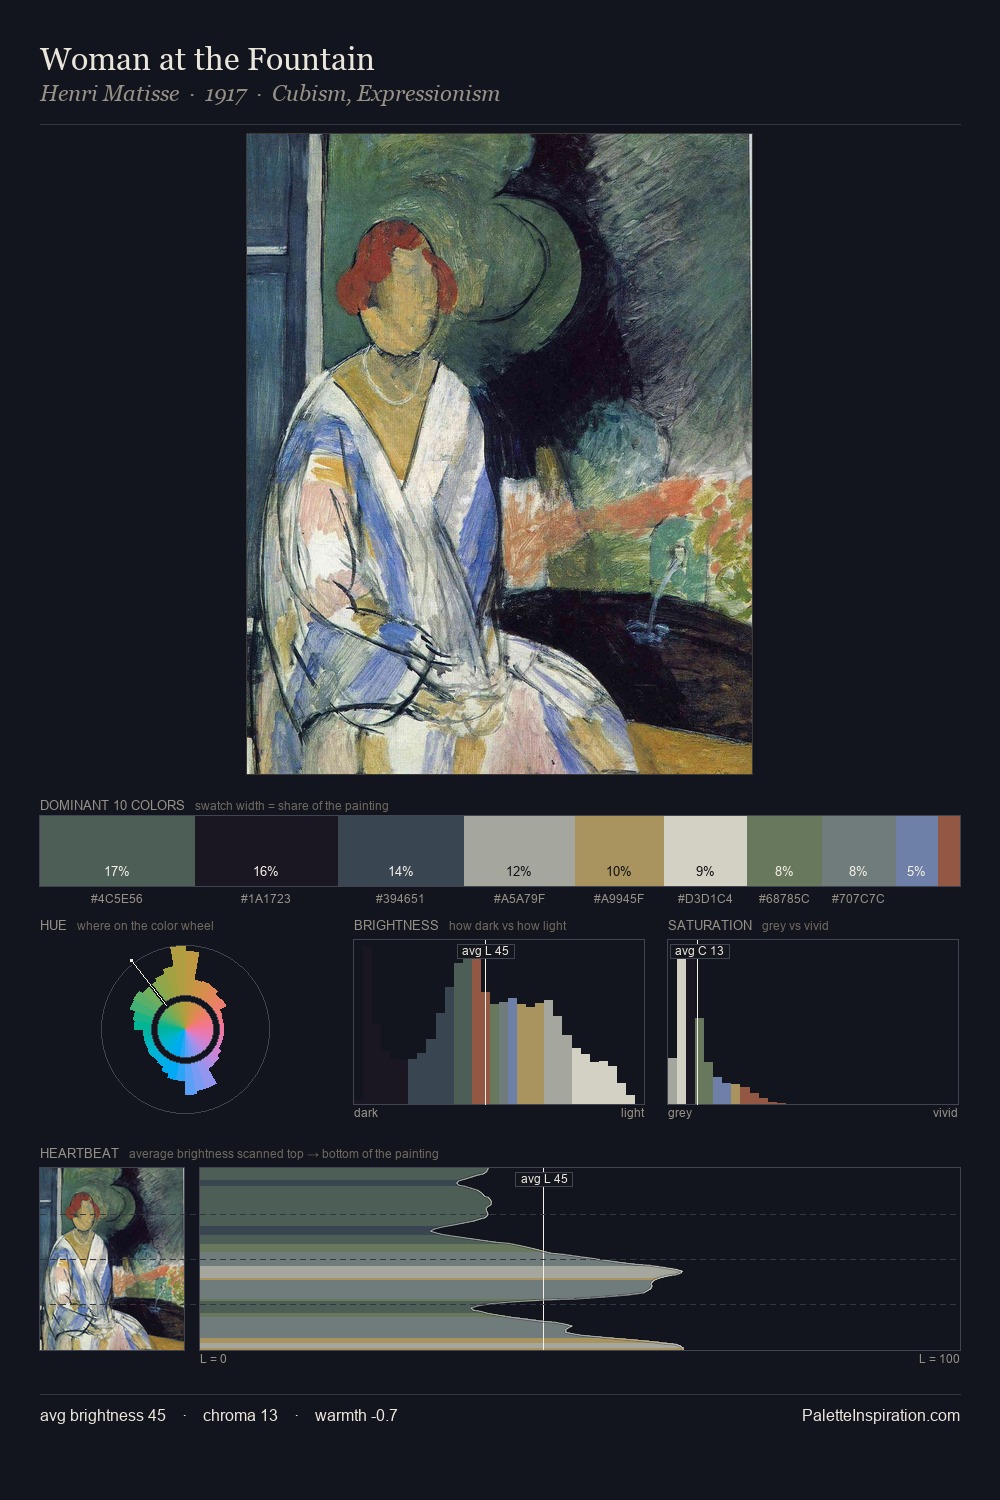Click the "L = 100" axis label
Screen dimensions: 1000x1500
(x=939, y=1359)
